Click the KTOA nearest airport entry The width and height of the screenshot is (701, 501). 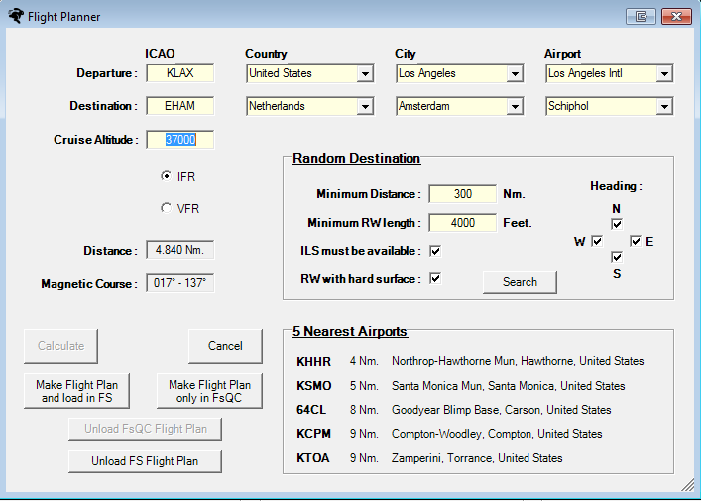click(429, 458)
